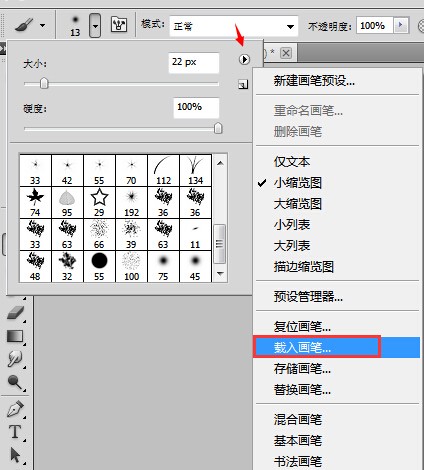424x470 pixels.
Task: Pick the scattered leaves brush 48
Action: pos(35,266)
